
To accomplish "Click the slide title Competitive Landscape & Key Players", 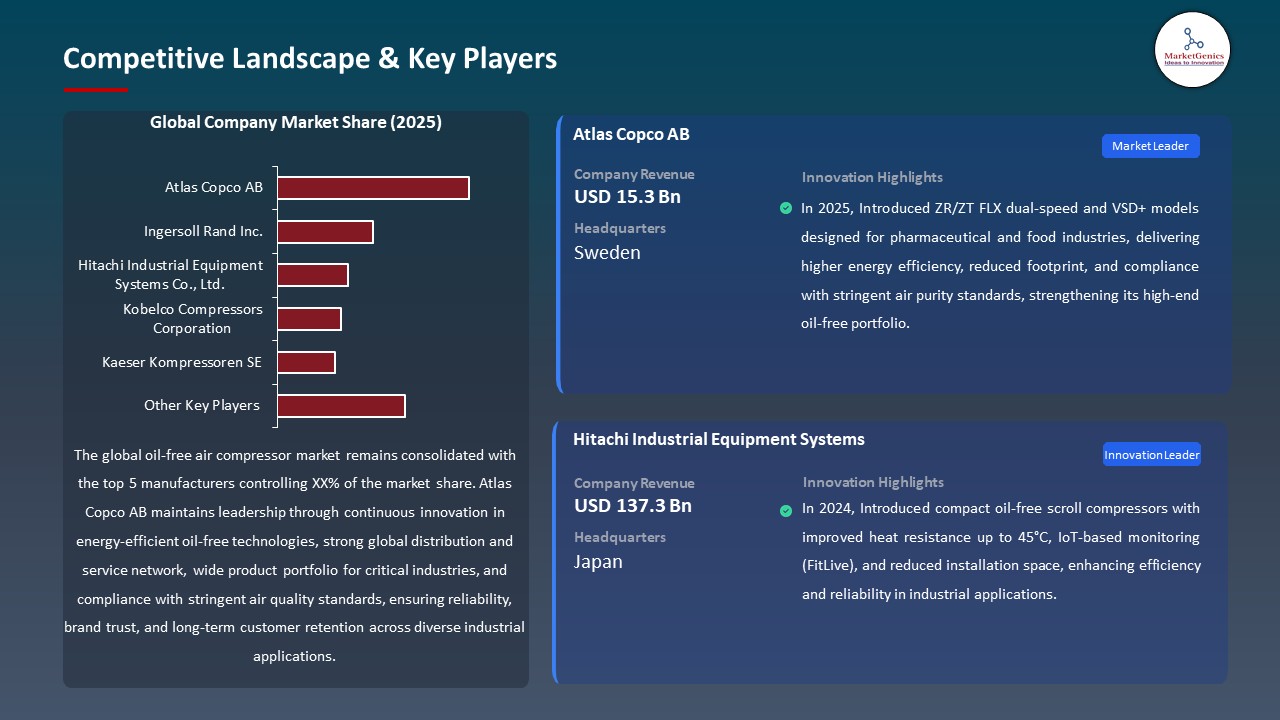I will pos(310,58).
